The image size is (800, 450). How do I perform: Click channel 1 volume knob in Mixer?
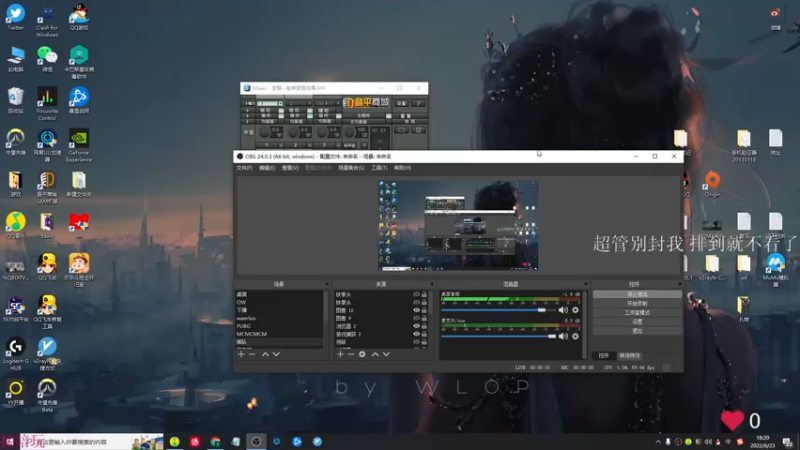264,133
